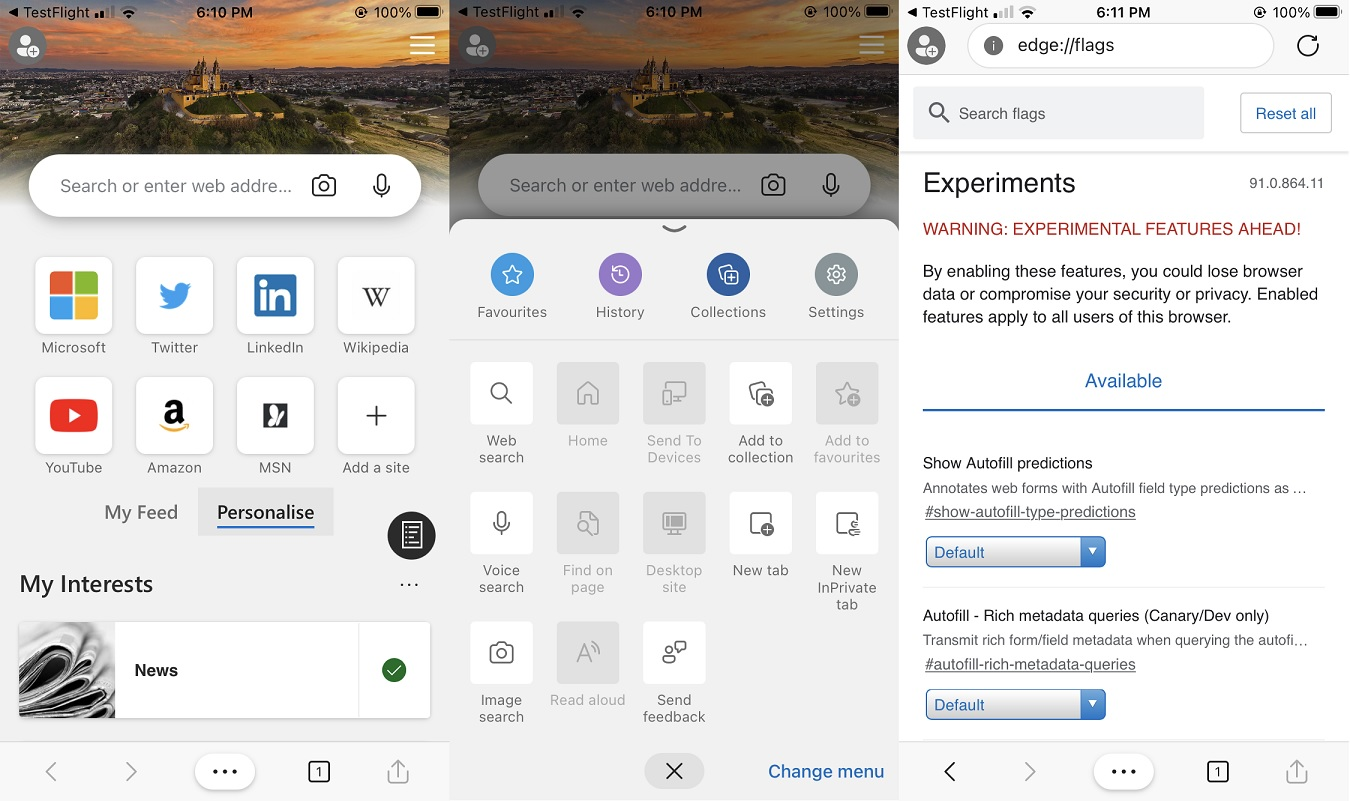
Task: Open the Send feedback icon
Action: click(674, 653)
